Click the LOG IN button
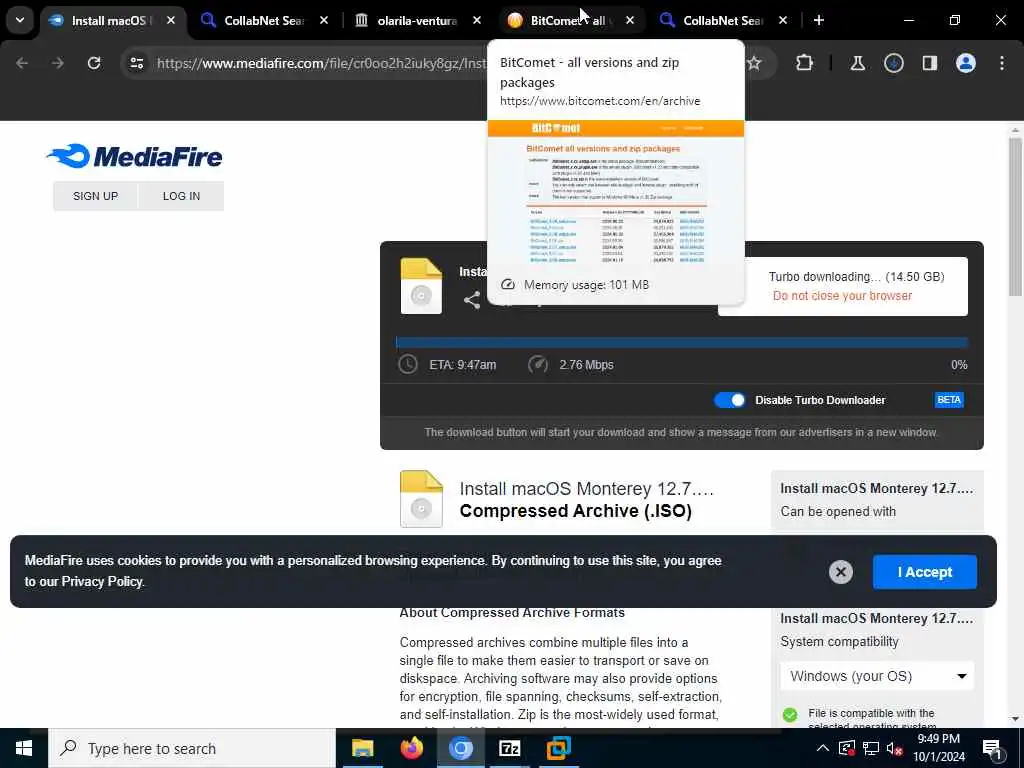This screenshot has width=1024, height=768. [182, 196]
